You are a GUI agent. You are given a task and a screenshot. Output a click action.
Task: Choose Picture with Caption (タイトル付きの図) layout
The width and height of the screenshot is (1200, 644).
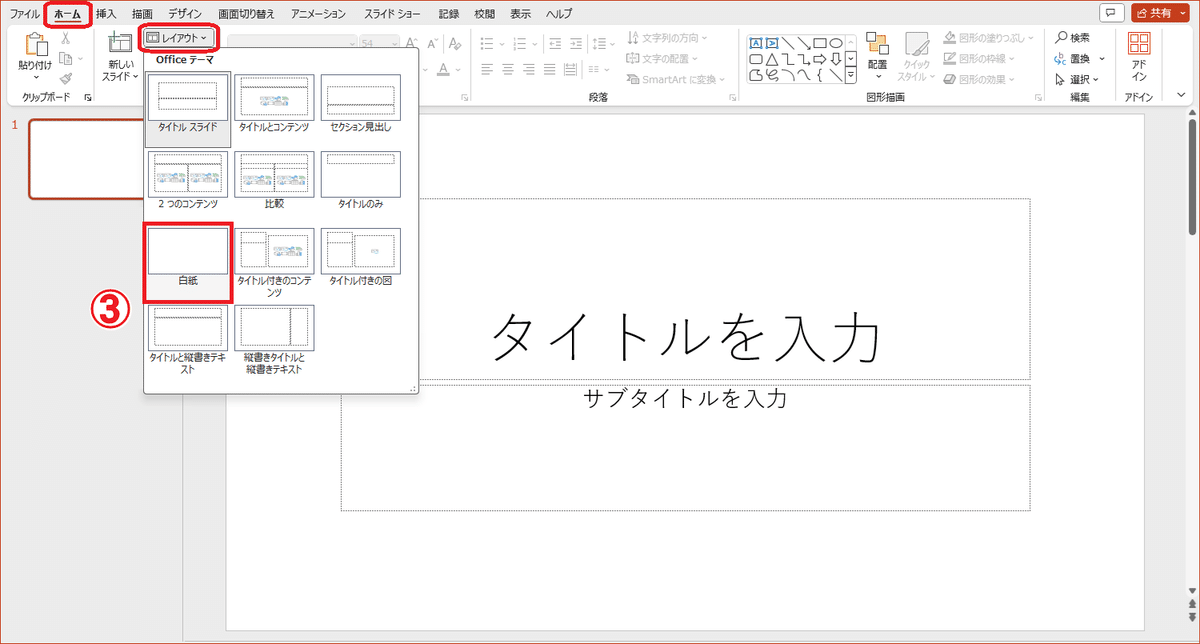(x=361, y=258)
